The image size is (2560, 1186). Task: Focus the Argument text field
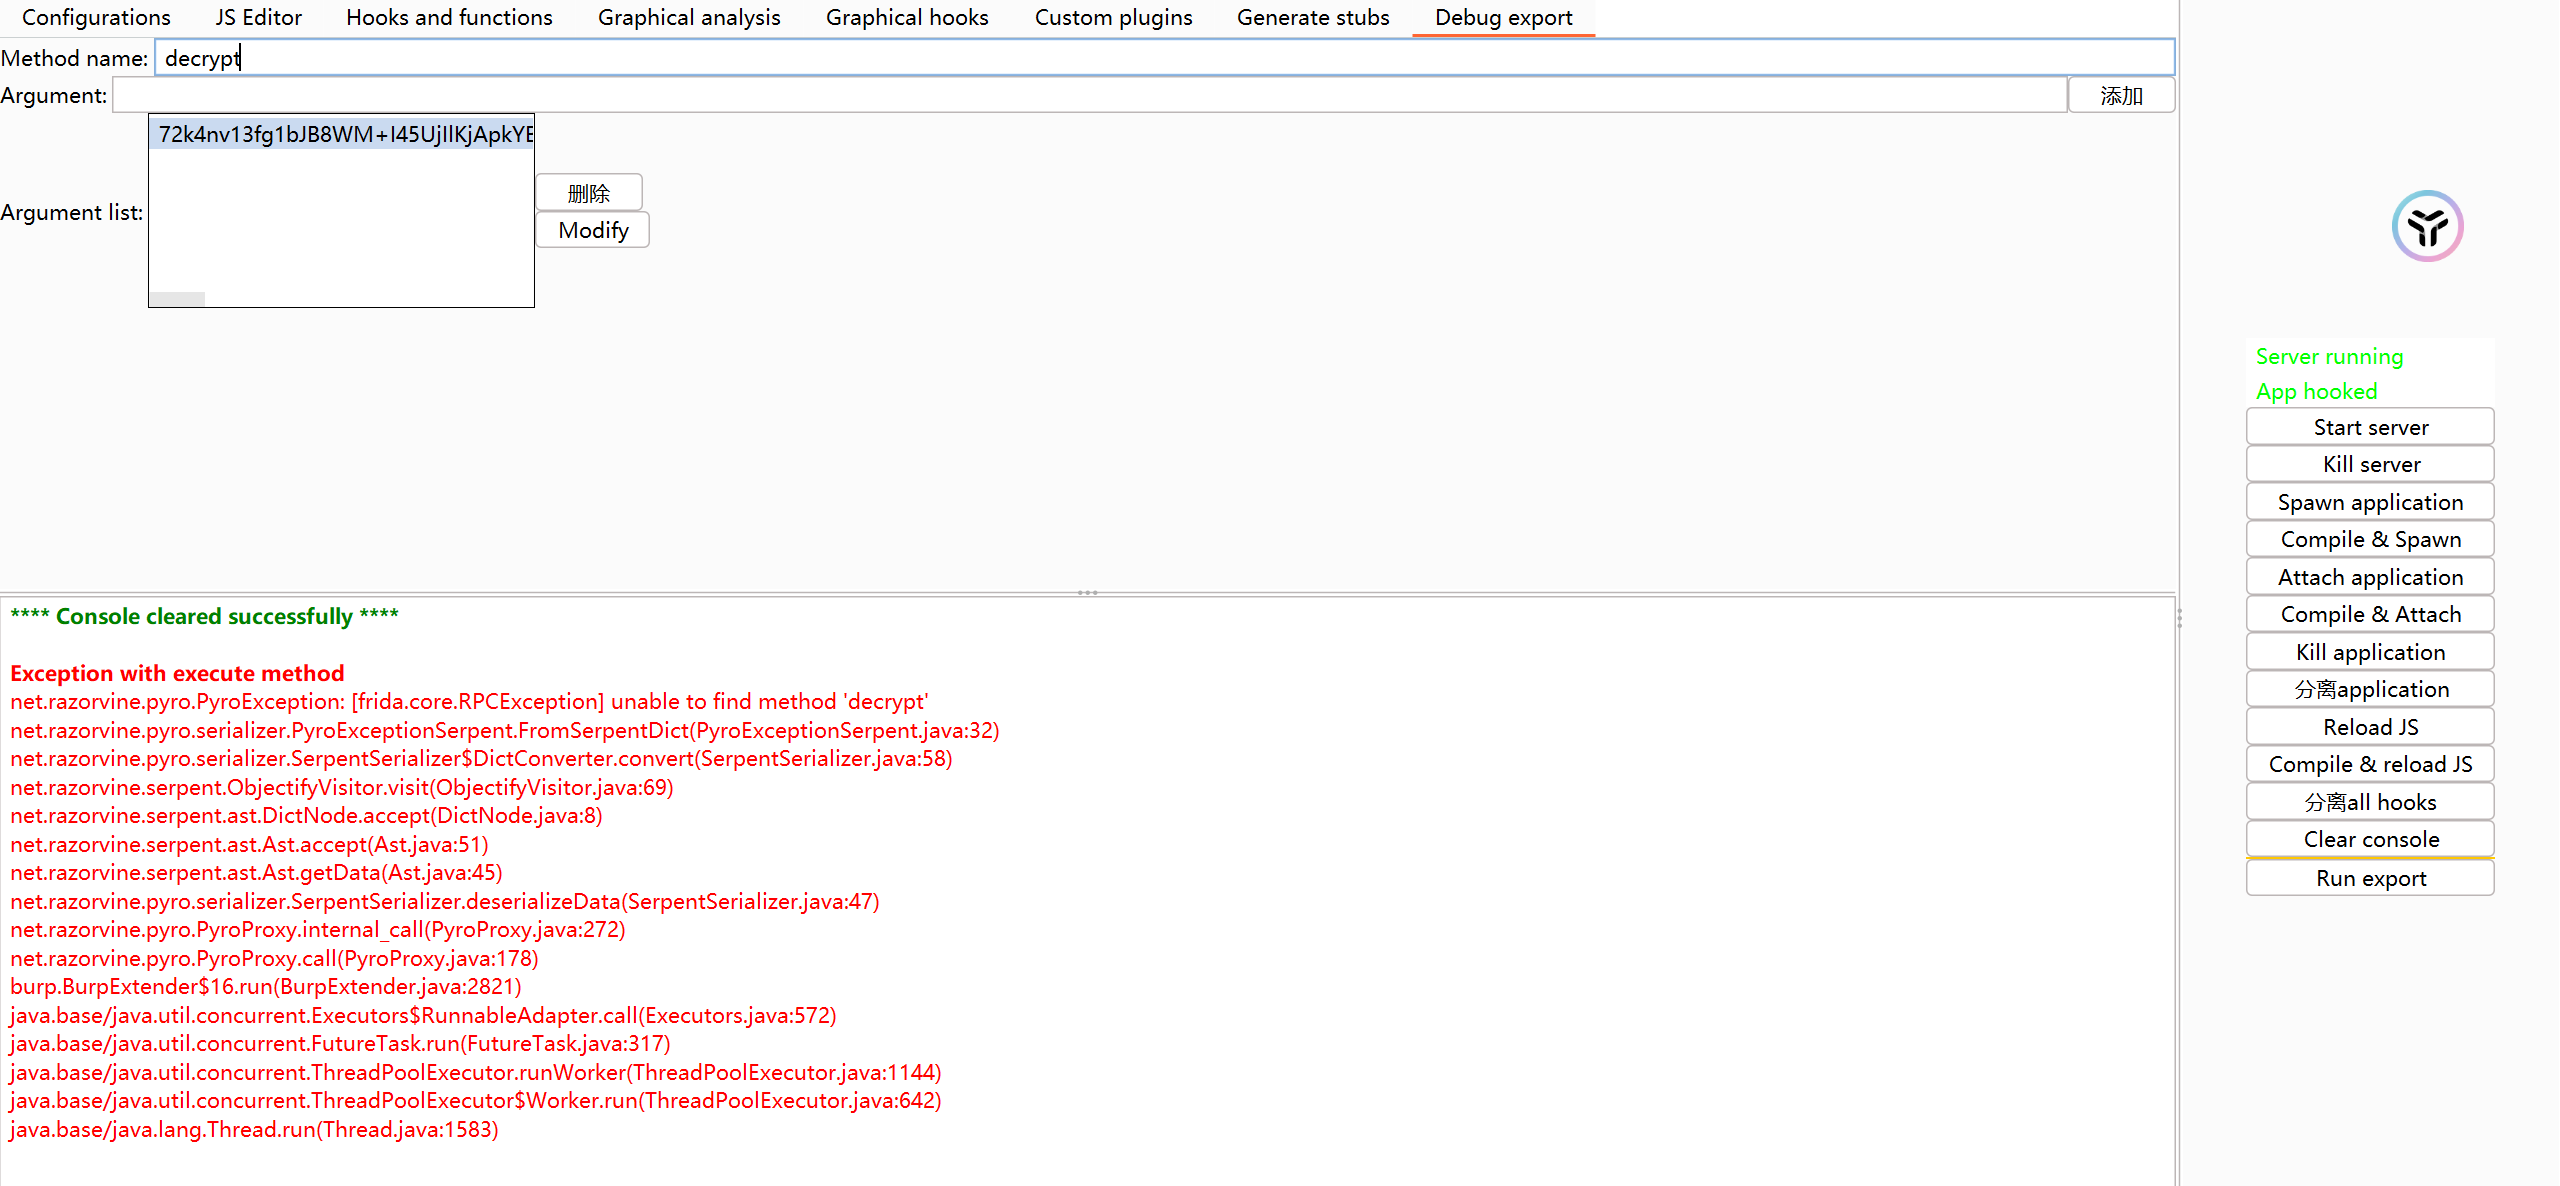pos(1089,96)
